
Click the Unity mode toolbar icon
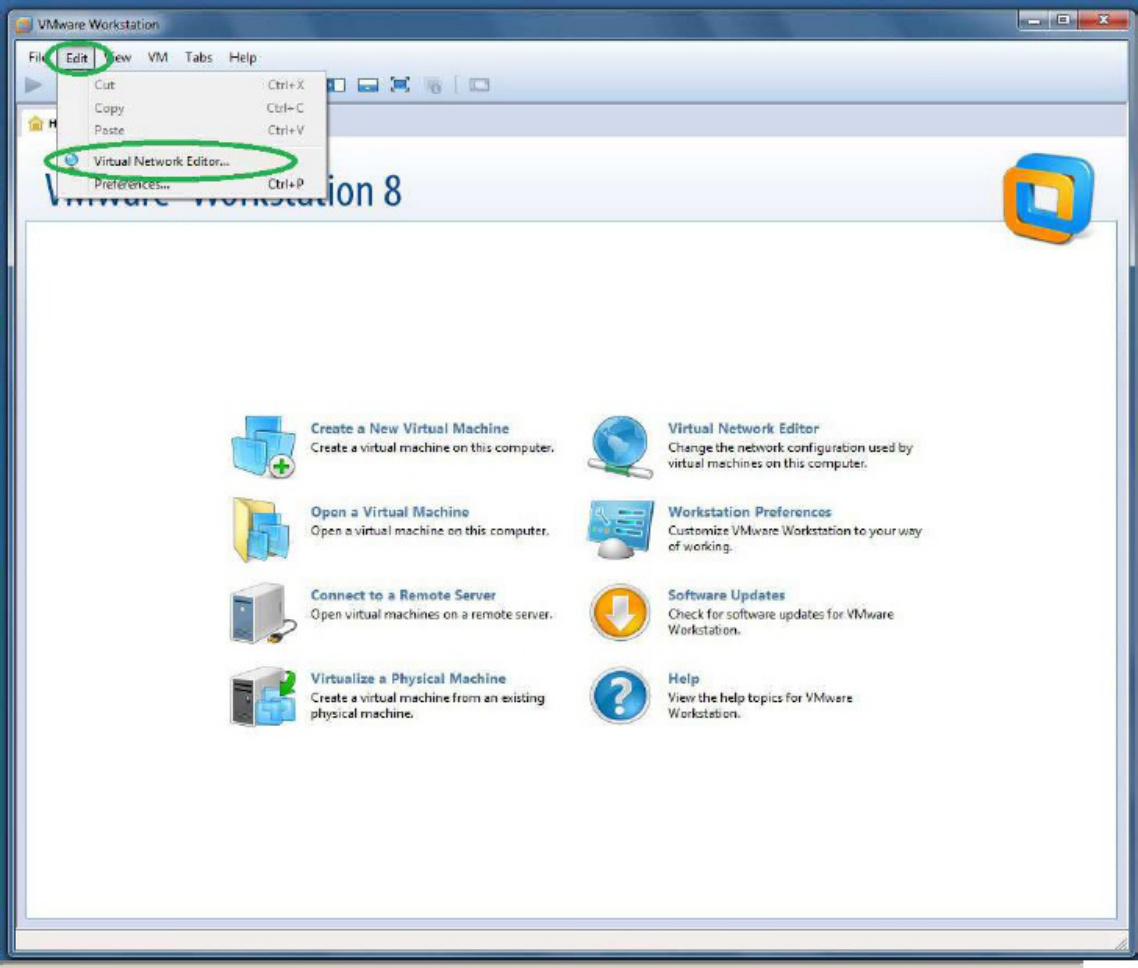tap(433, 86)
